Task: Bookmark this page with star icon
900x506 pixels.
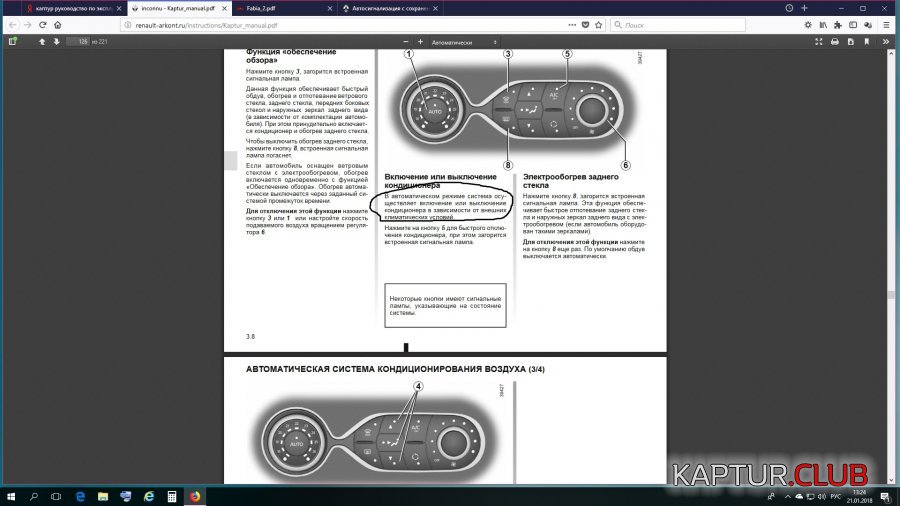Action: tap(599, 25)
